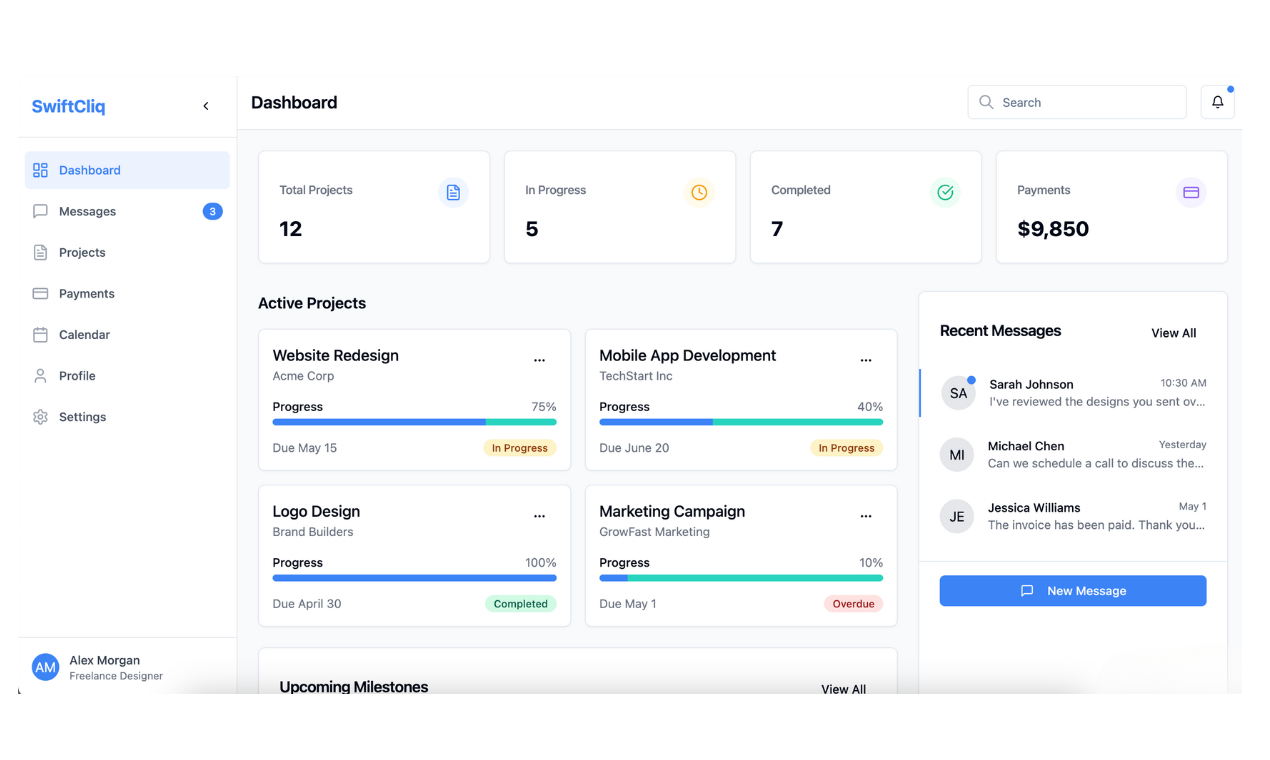This screenshot has height=760, width=1270.
Task: Click the Overdue status badge
Action: point(853,604)
